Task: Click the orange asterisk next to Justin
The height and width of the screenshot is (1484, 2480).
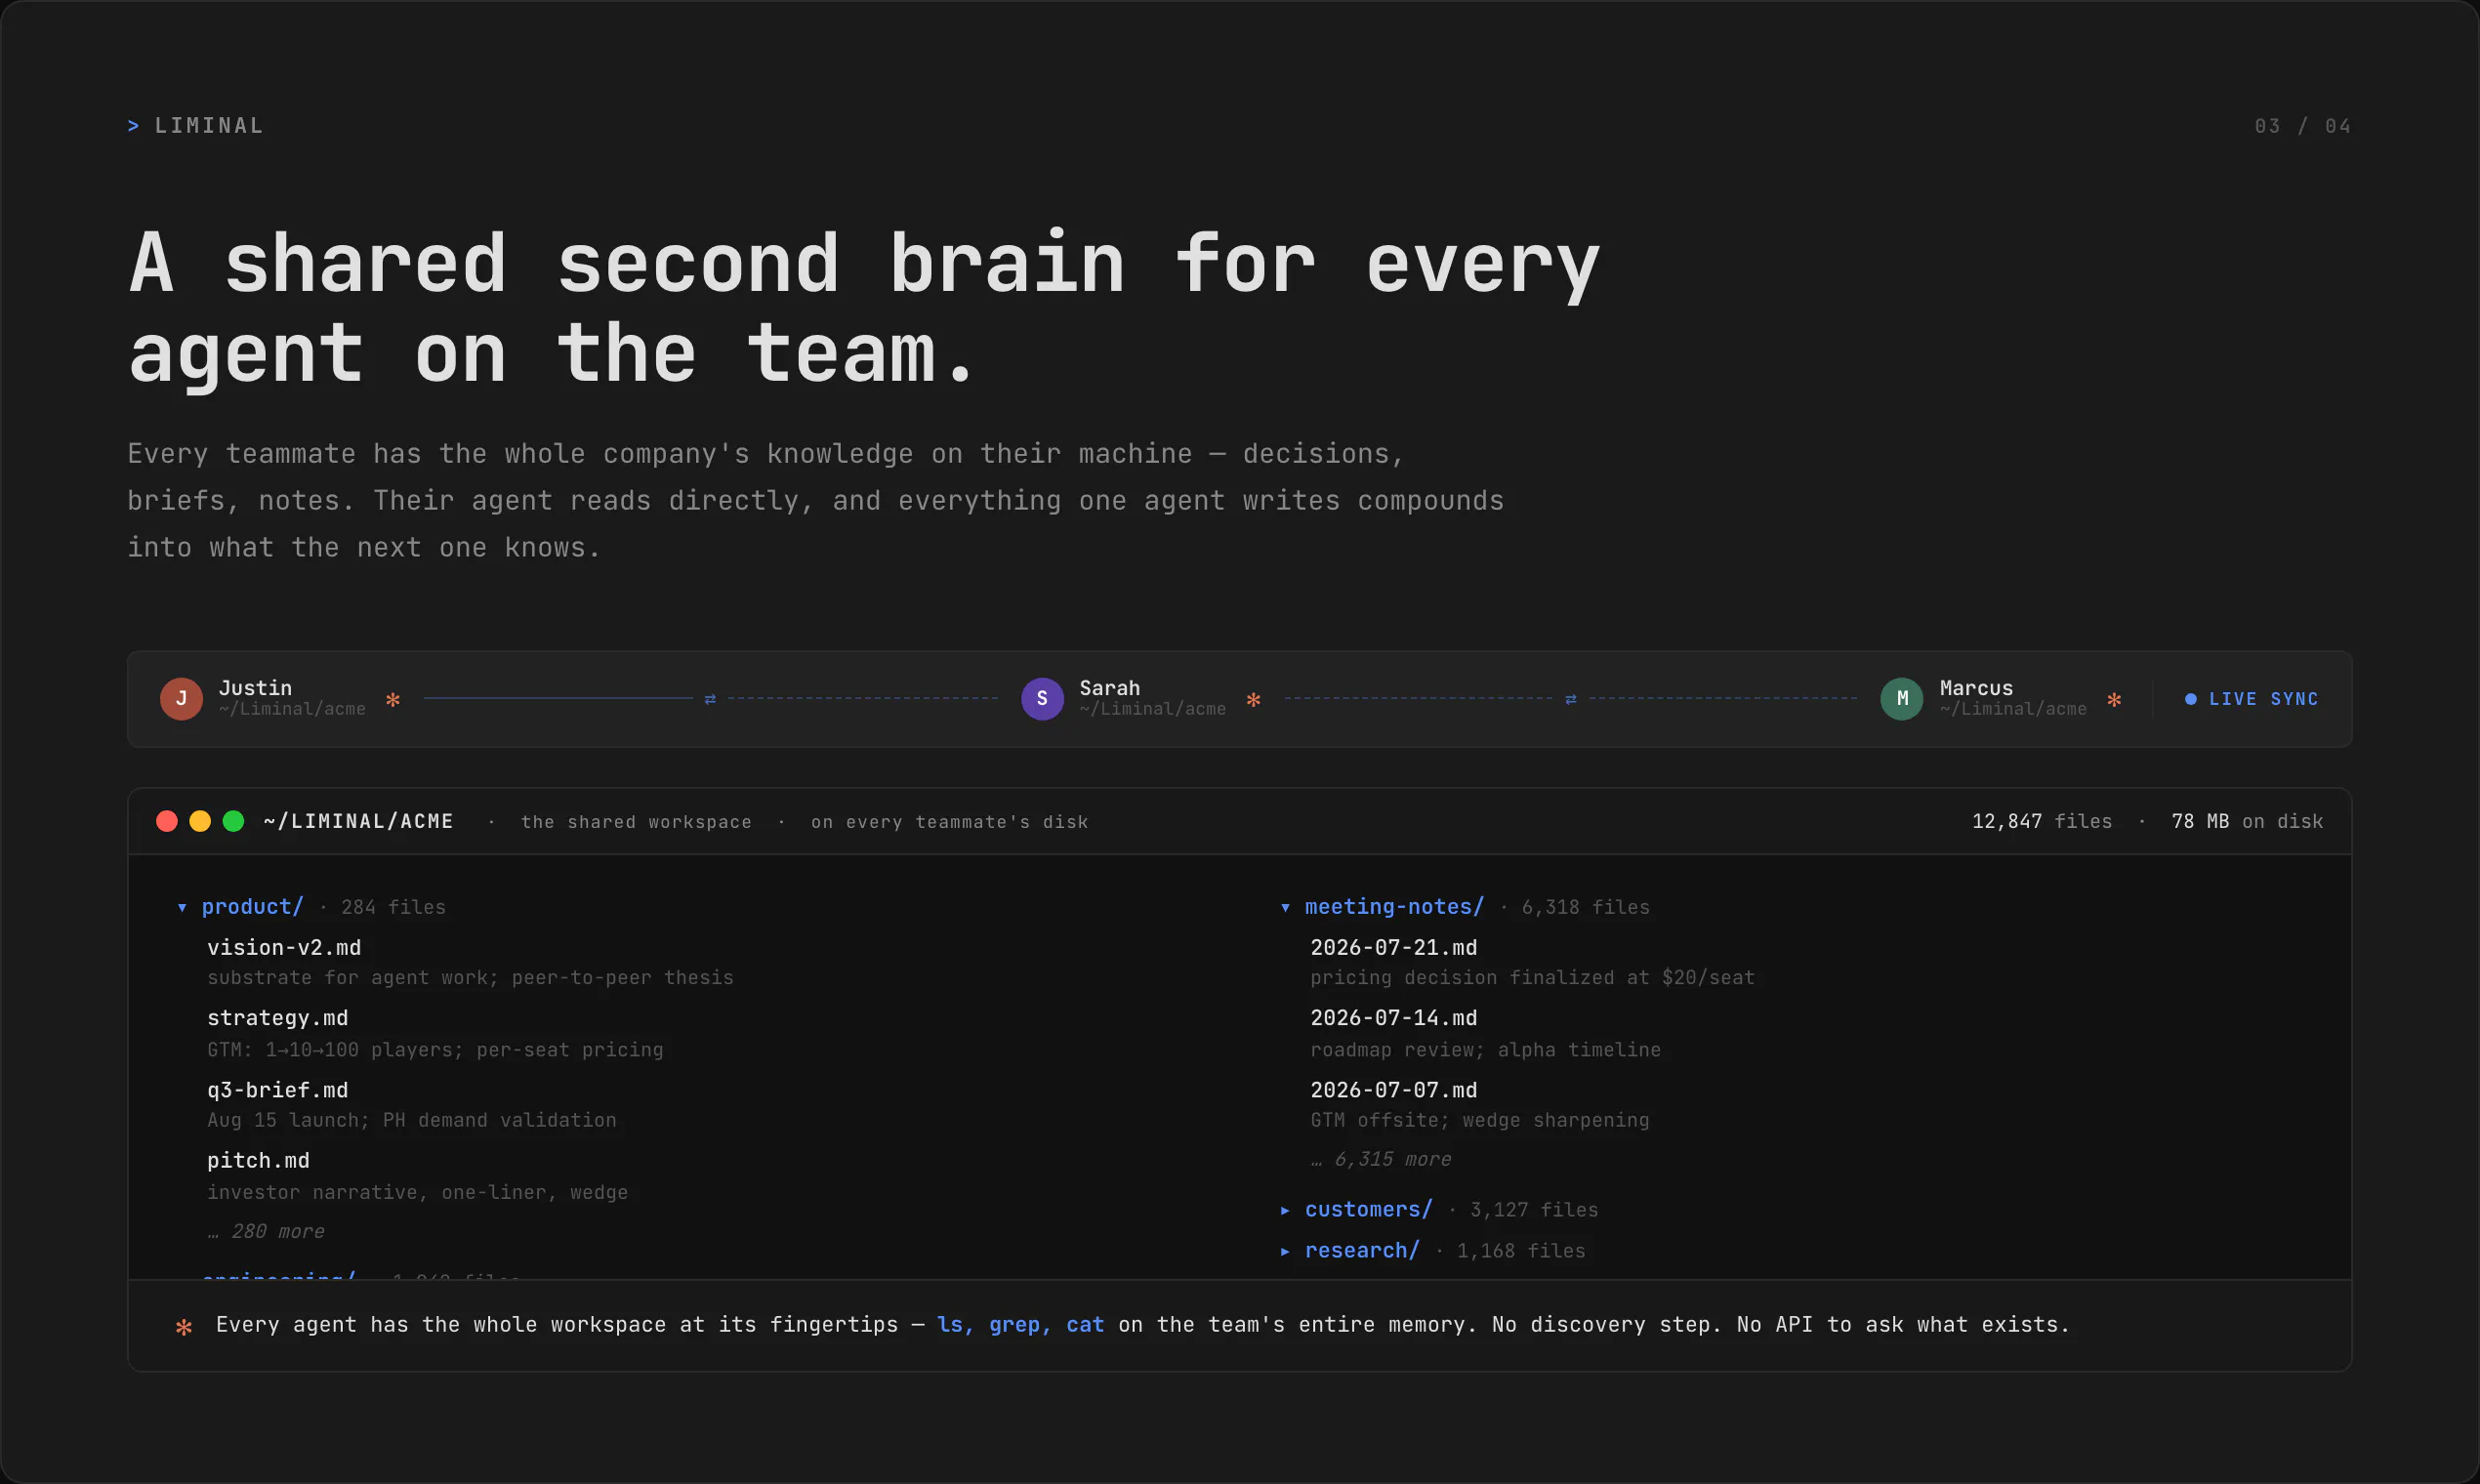Action: (393, 700)
